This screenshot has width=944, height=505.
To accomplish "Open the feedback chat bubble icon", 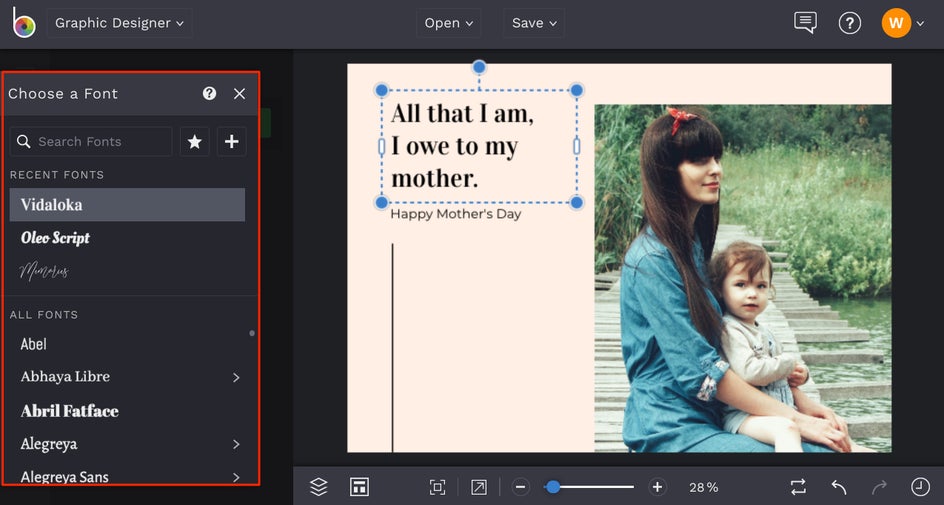I will pos(805,23).
